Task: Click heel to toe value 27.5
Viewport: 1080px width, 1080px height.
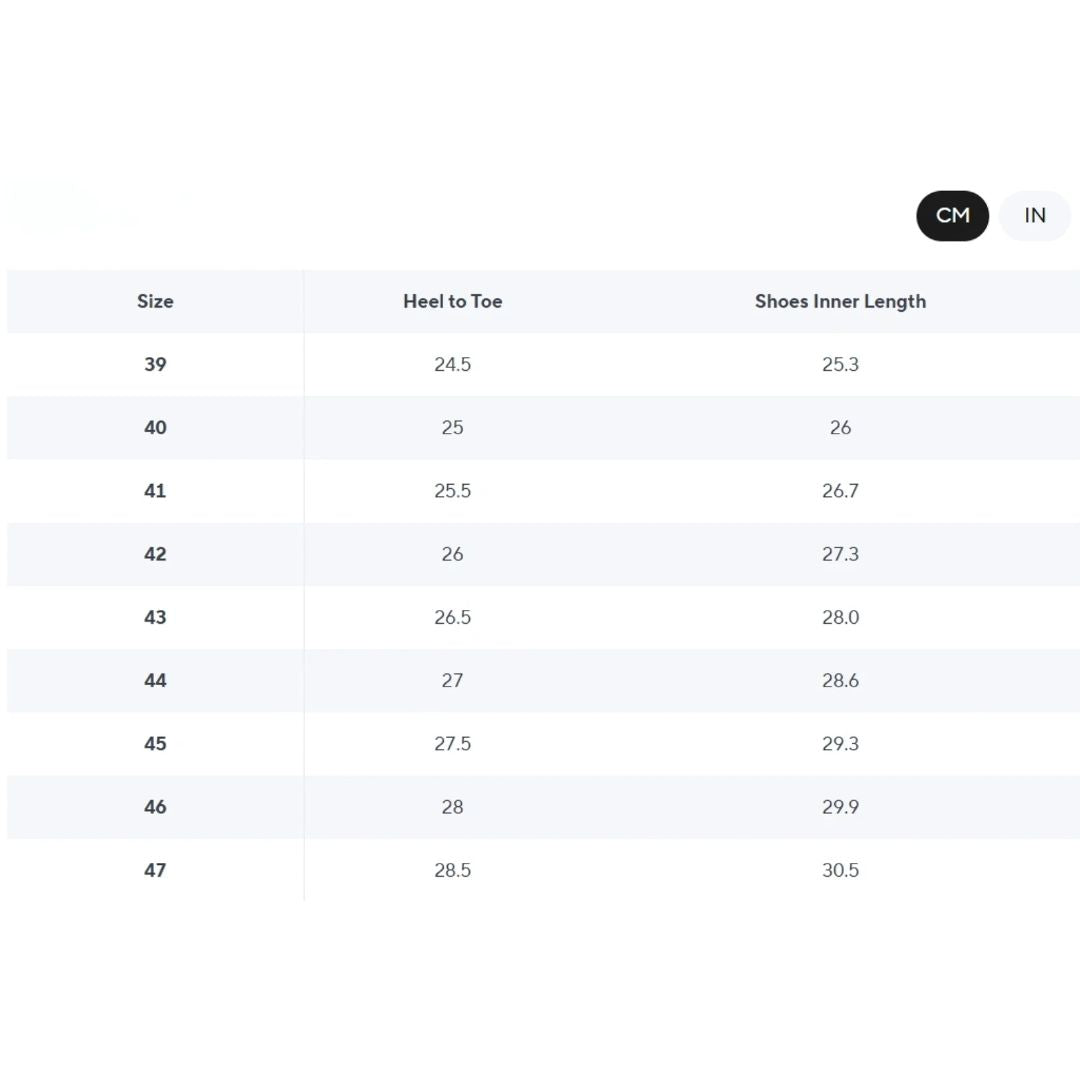Action: point(452,744)
